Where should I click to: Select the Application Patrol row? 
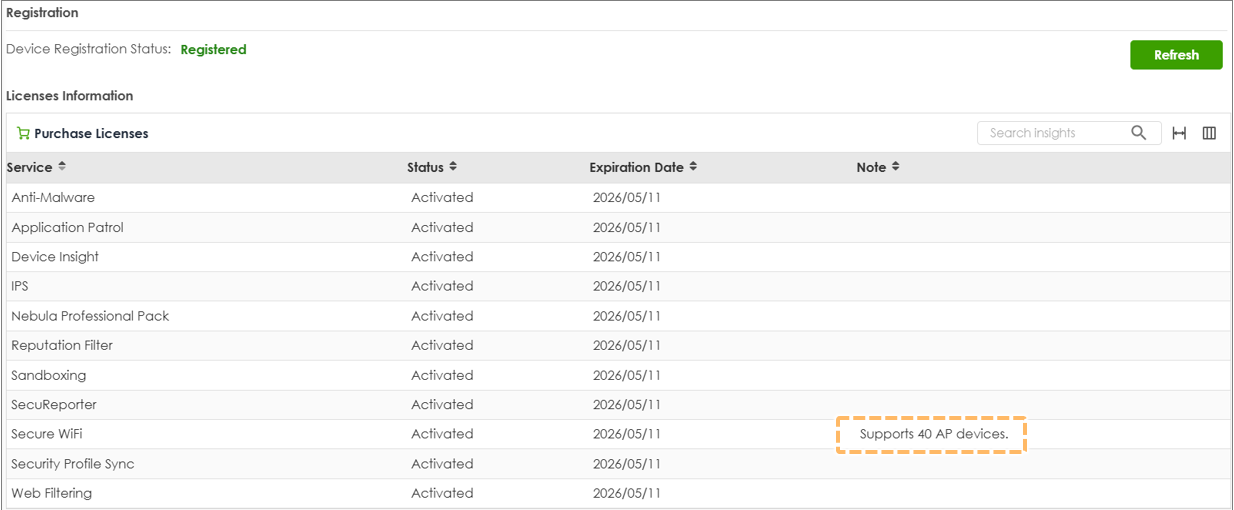[67, 227]
